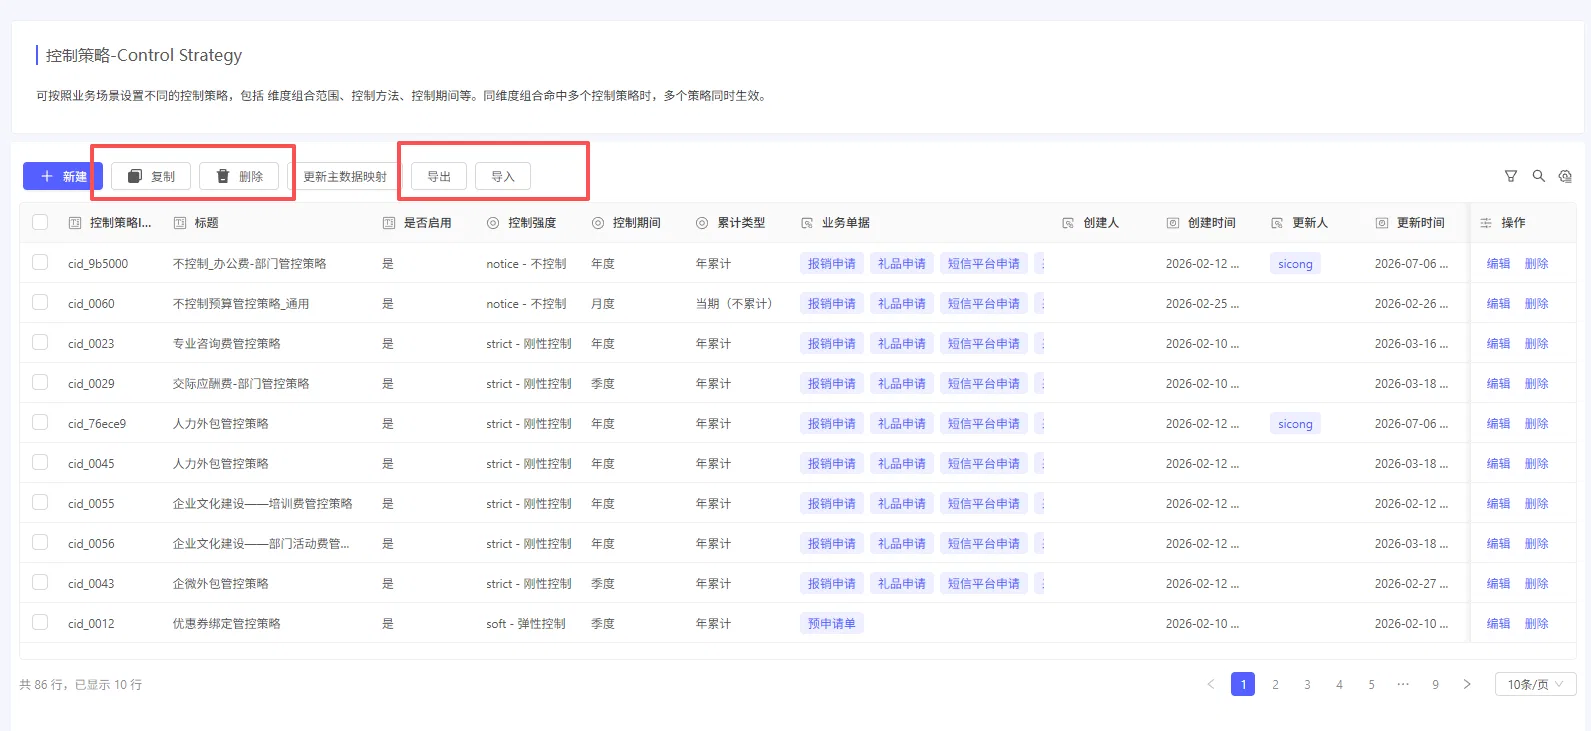Open the table settings gear icon
The height and width of the screenshot is (731, 1591).
pyautogui.click(x=1565, y=176)
